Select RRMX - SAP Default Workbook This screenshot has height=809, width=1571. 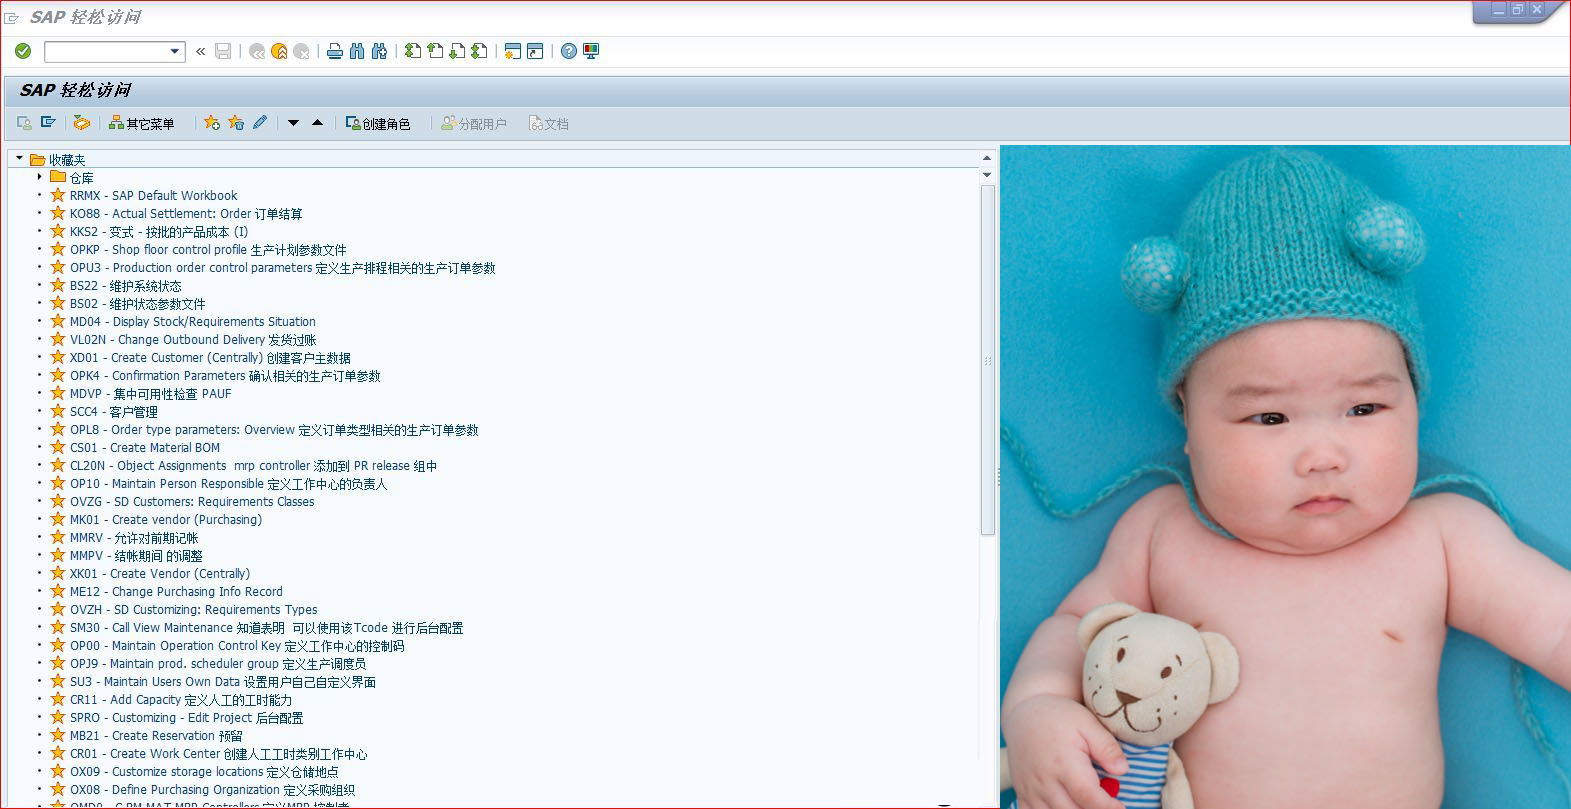(x=153, y=195)
